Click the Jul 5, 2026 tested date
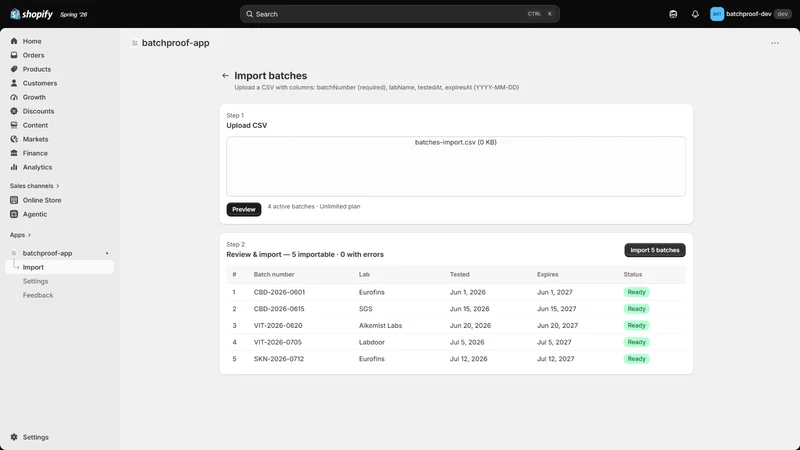Image resolution: width=800 pixels, height=450 pixels. click(x=467, y=342)
